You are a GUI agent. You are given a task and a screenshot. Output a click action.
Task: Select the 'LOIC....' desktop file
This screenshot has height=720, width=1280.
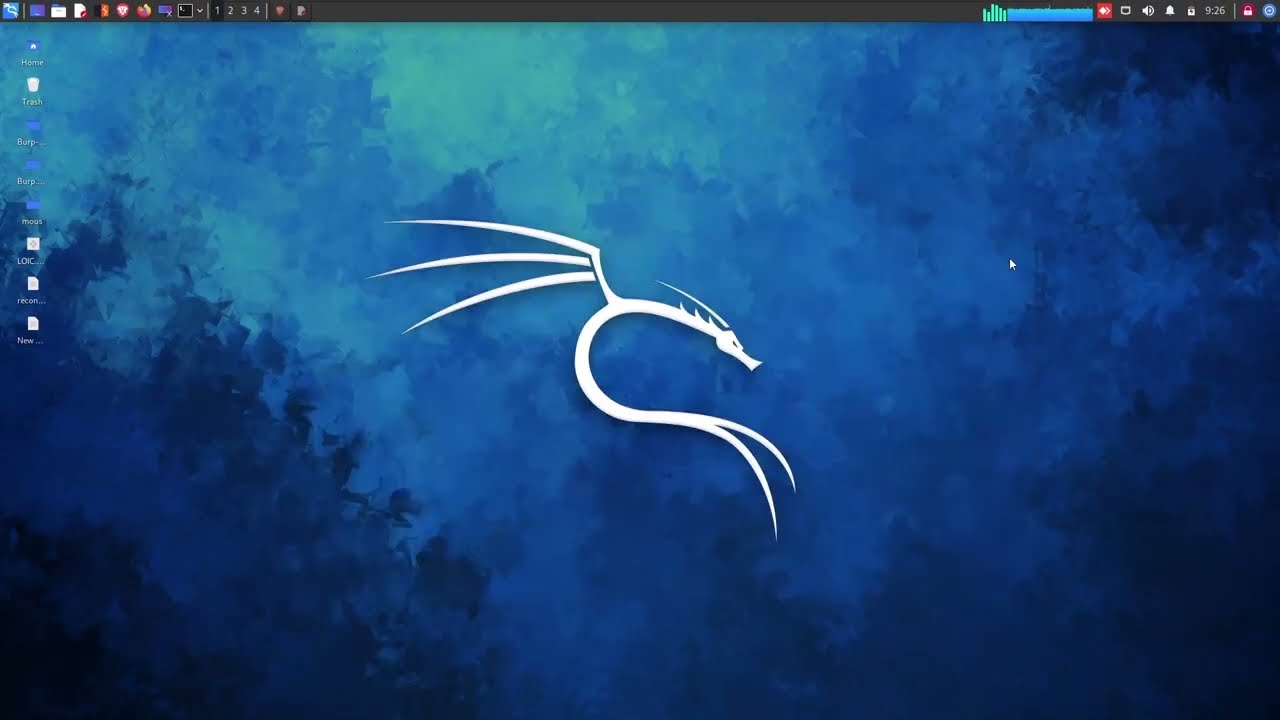tap(32, 251)
